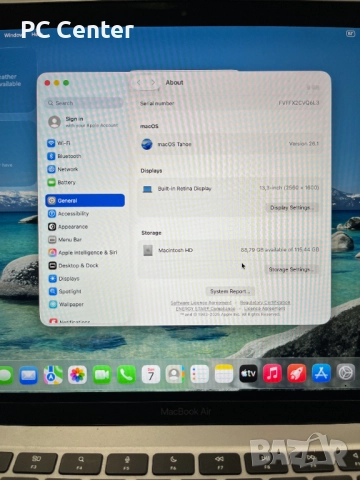Open the red rocket app in Dock

(x=297, y=373)
